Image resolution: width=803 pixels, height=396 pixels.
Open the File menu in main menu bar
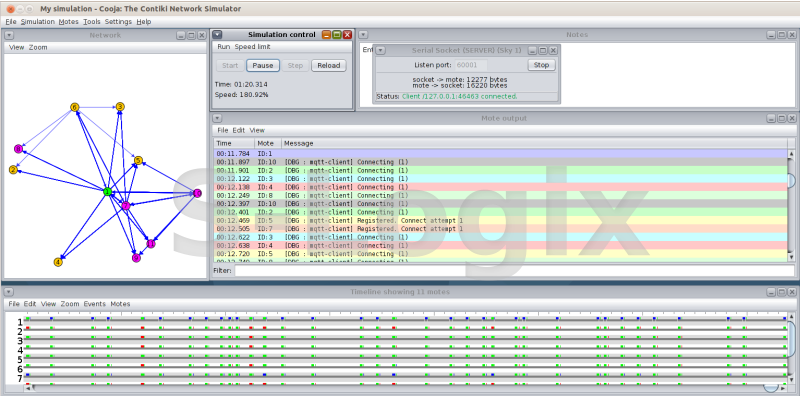[x=11, y=22]
